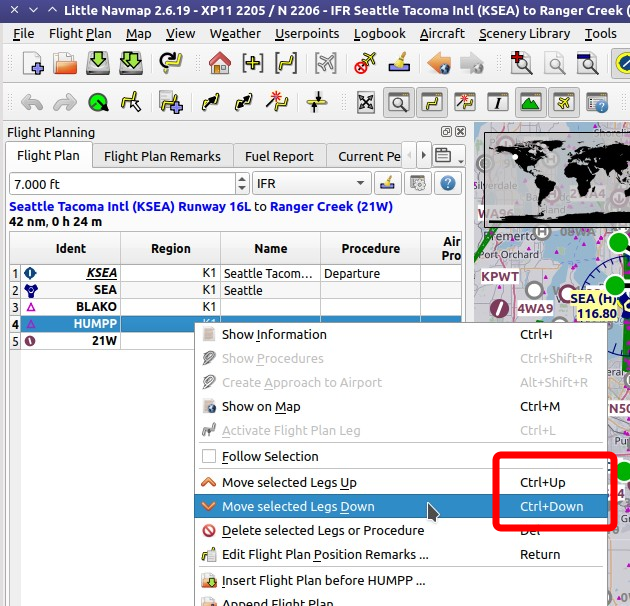Click the blue help button beside IFR
The image size is (630, 606).
[448, 184]
